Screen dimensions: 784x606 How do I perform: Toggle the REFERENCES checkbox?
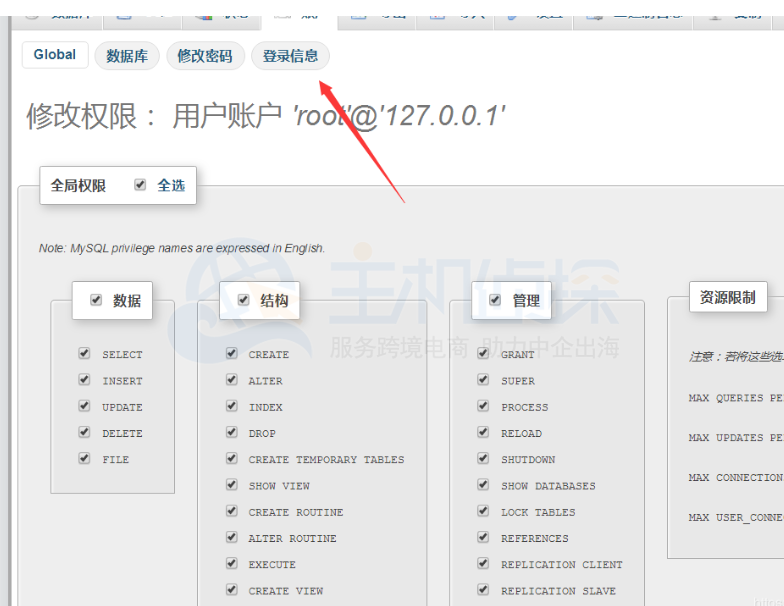click(483, 538)
